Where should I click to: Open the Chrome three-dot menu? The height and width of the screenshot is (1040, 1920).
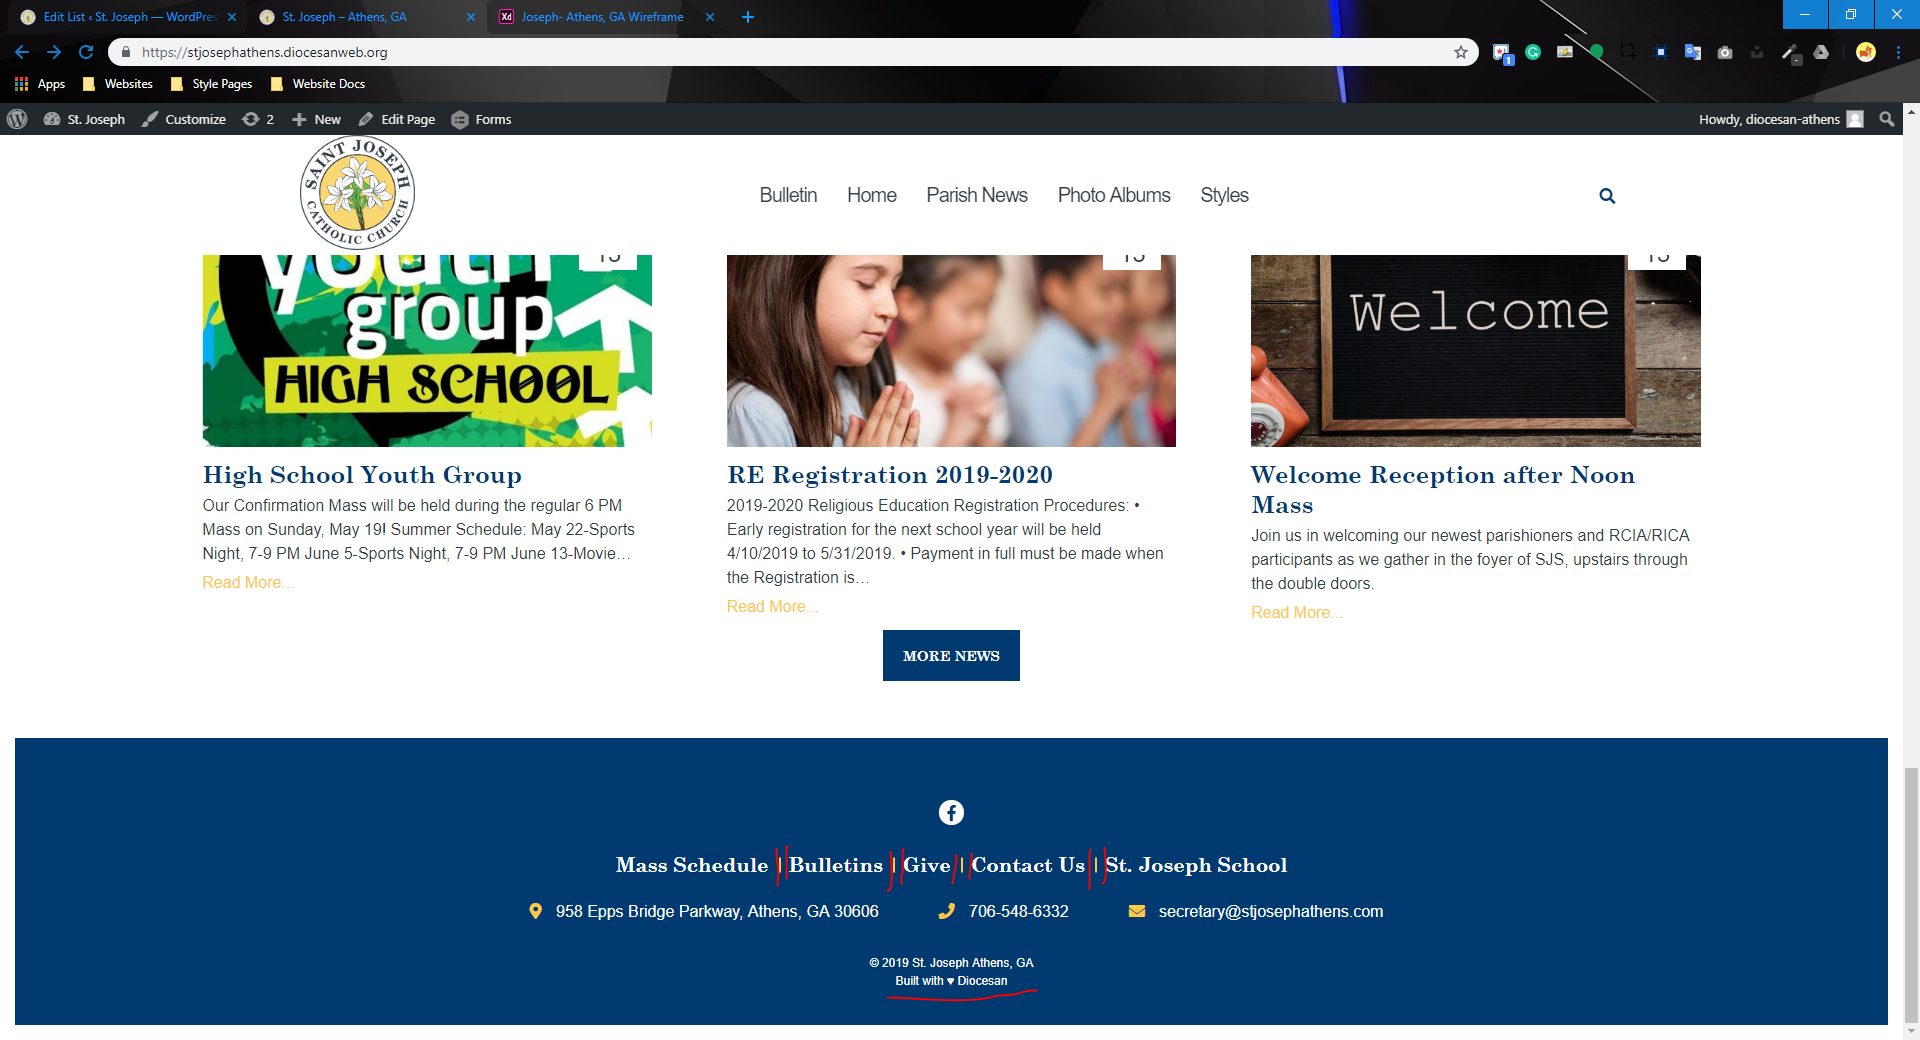[1898, 52]
